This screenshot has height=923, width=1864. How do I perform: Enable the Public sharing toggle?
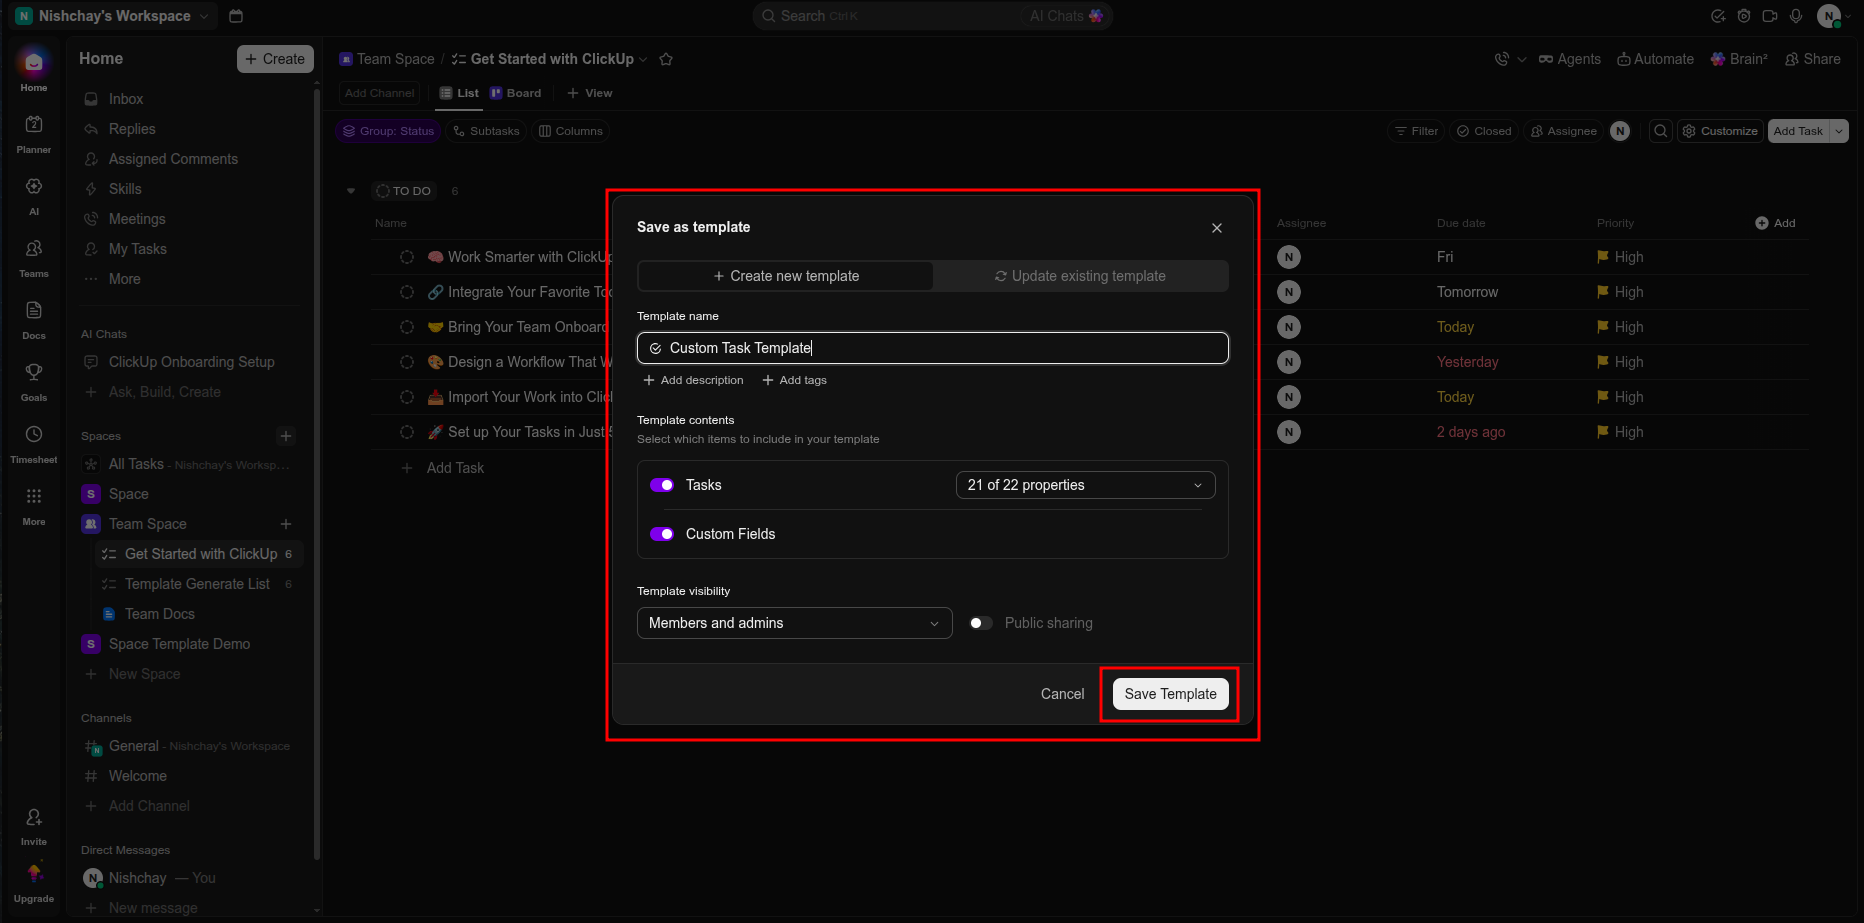981,623
